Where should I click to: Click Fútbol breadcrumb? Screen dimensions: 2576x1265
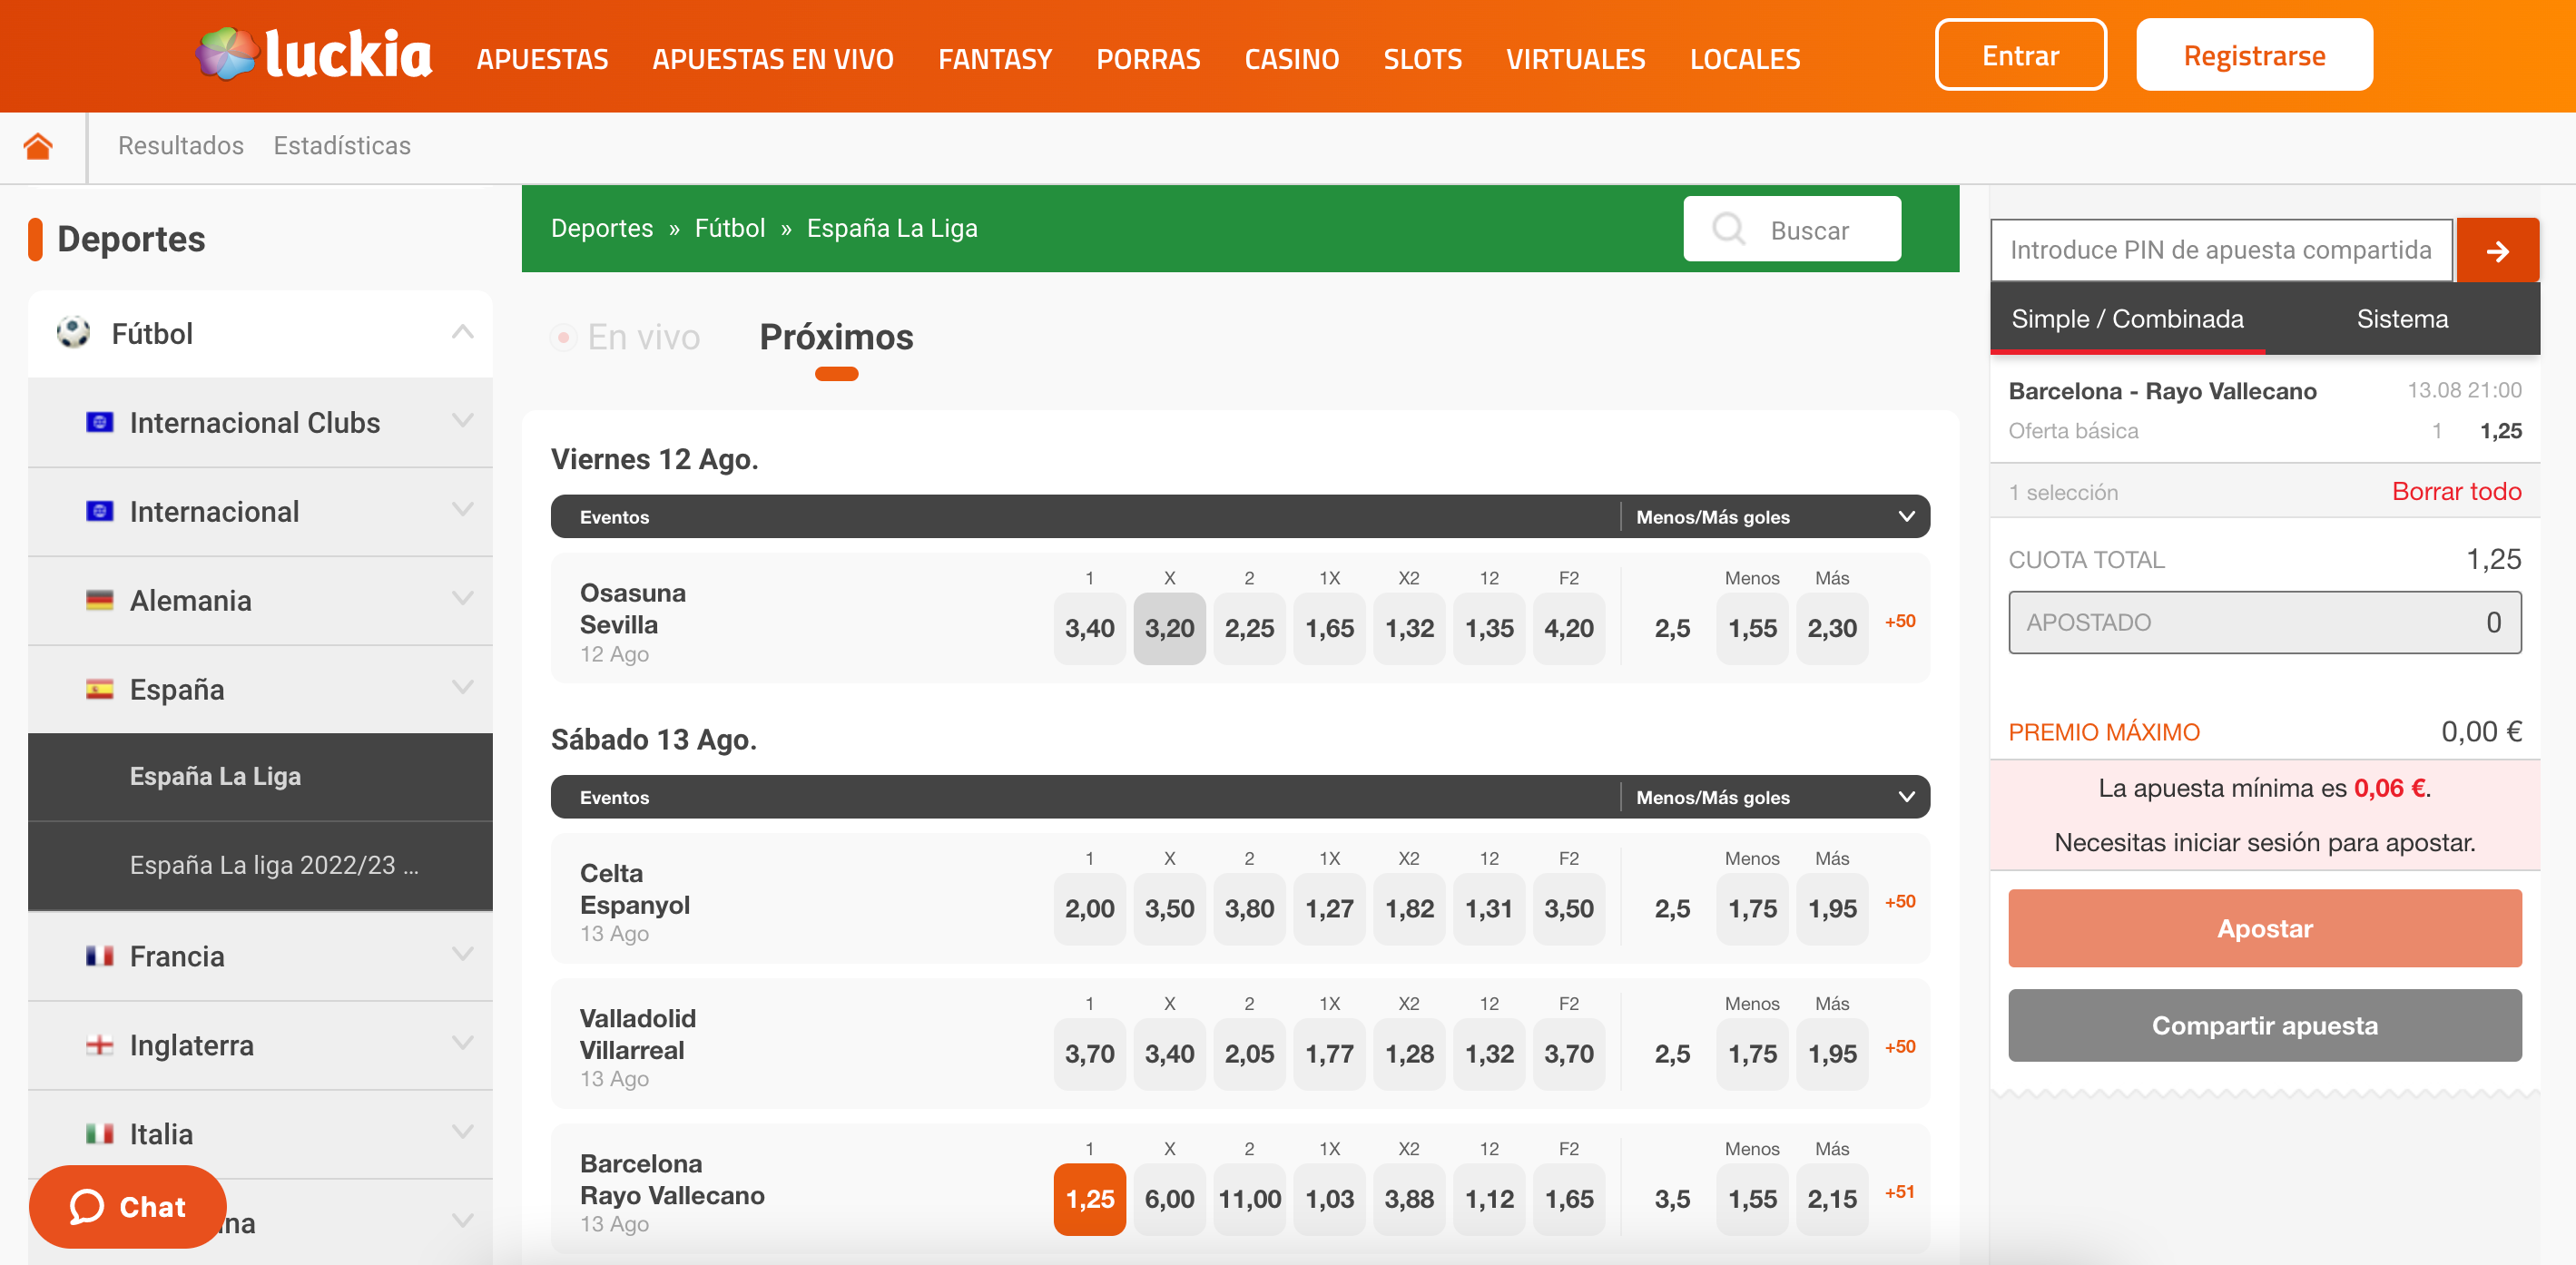tap(730, 229)
